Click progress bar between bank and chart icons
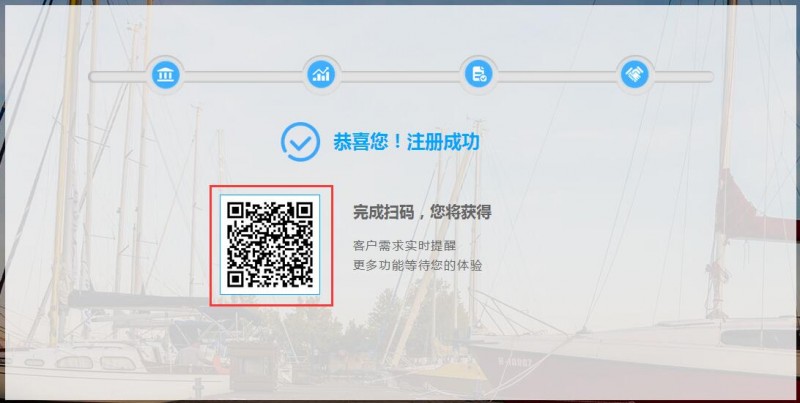 pos(244,77)
